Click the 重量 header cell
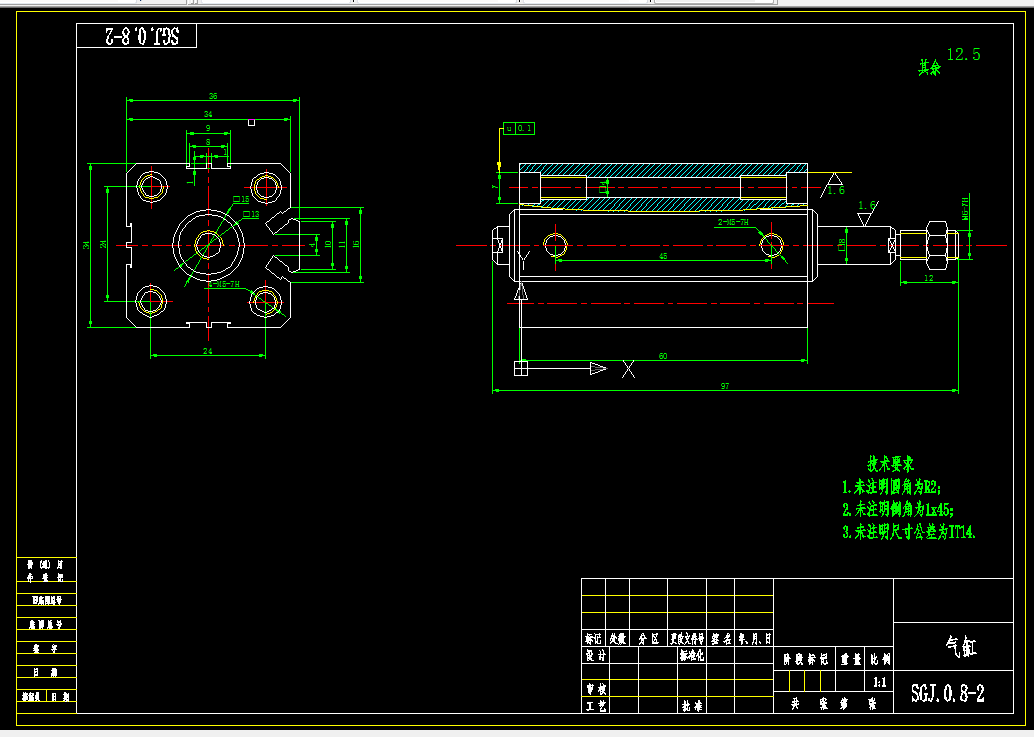Viewport: 1034px width, 737px height. click(x=850, y=659)
